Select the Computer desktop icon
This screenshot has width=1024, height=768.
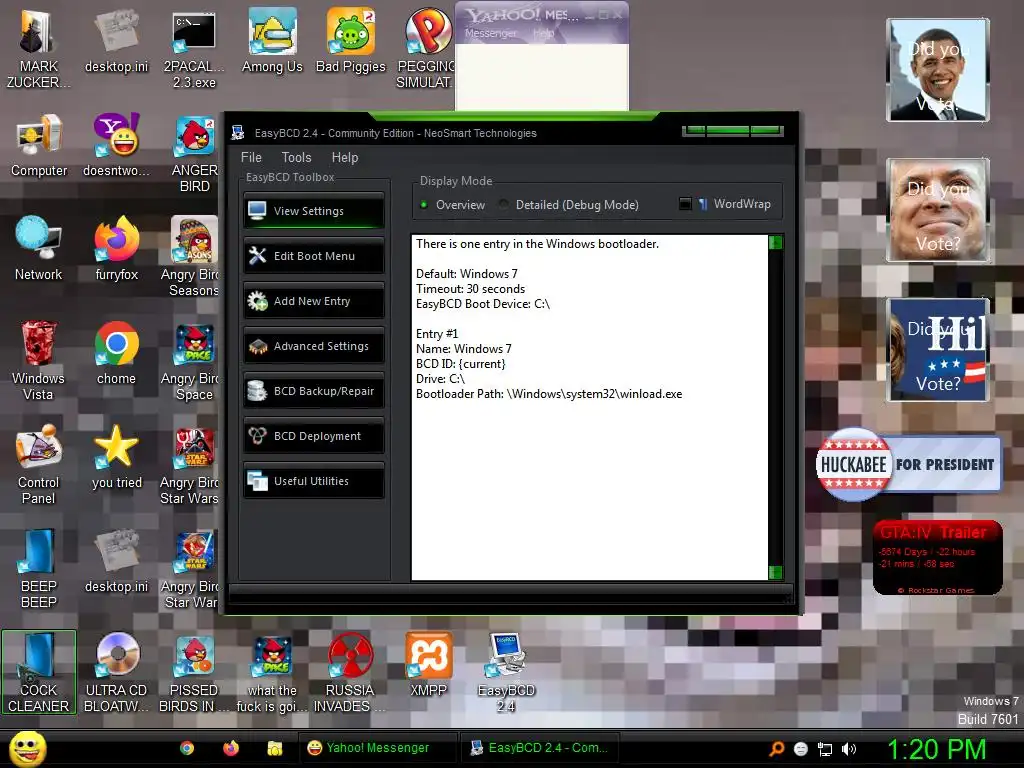[39, 145]
